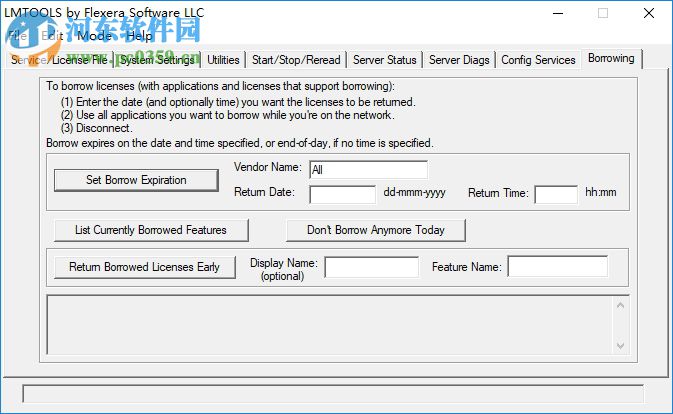Focus the Vendor Name input field

coord(368,169)
